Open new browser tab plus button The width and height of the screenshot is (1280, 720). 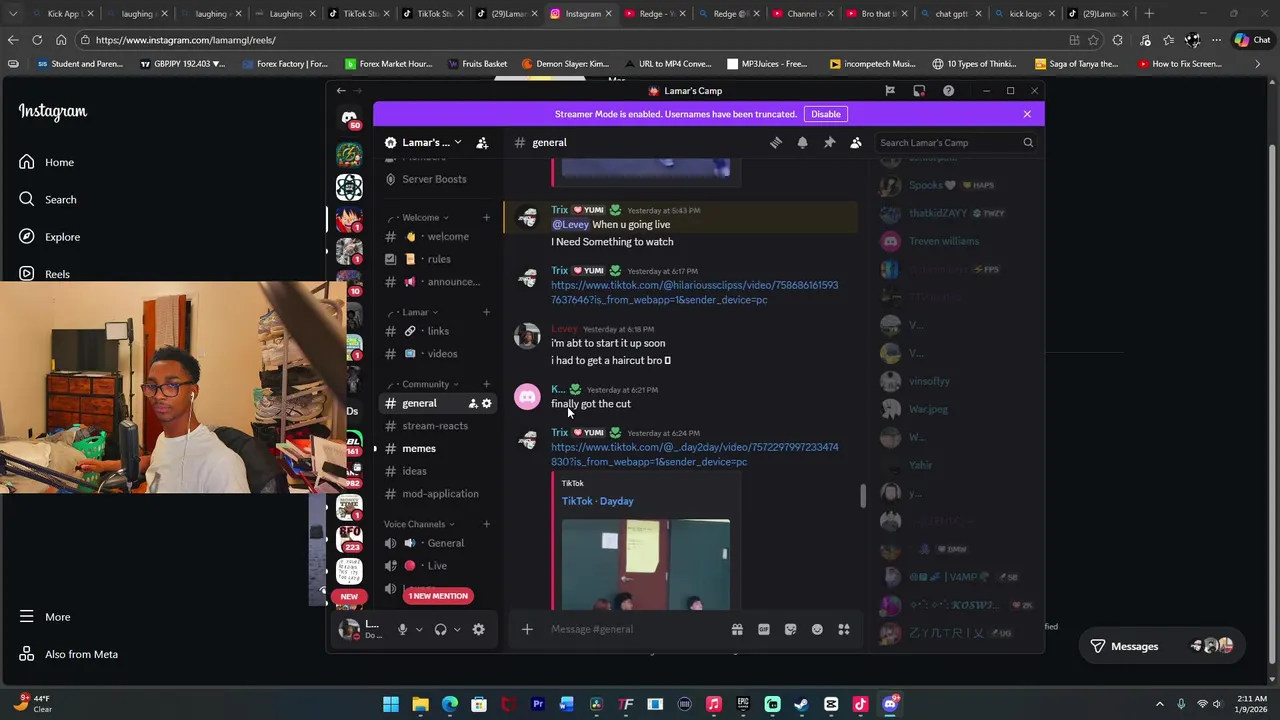click(x=1149, y=14)
